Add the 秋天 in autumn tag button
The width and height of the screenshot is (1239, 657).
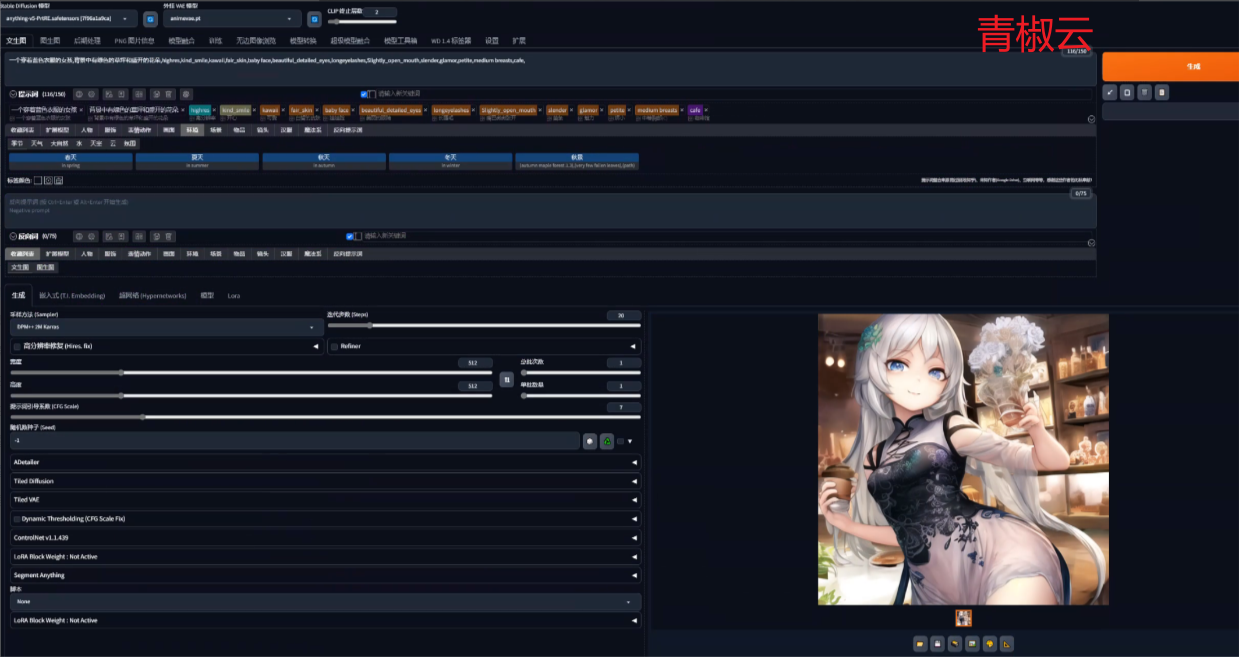pyautogui.click(x=324, y=161)
